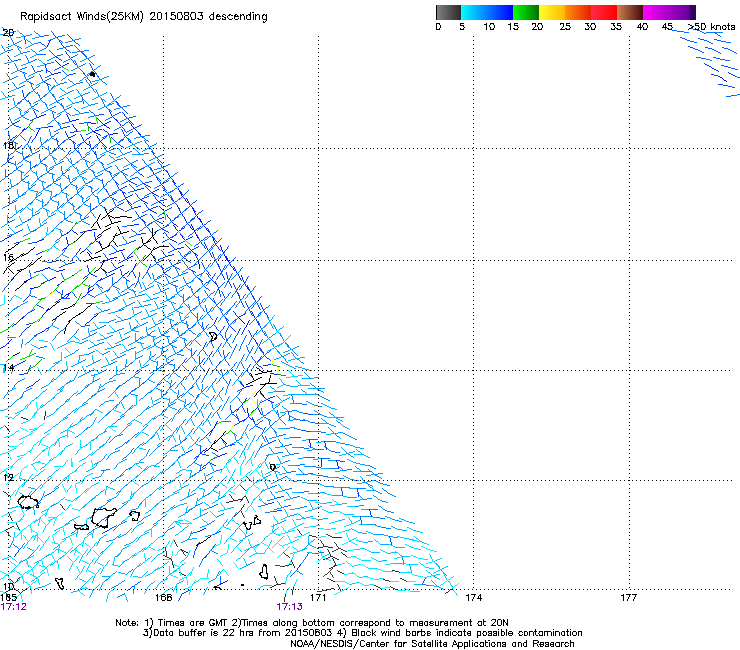Click the brown 35–40 knot color segment

(x=630, y=12)
